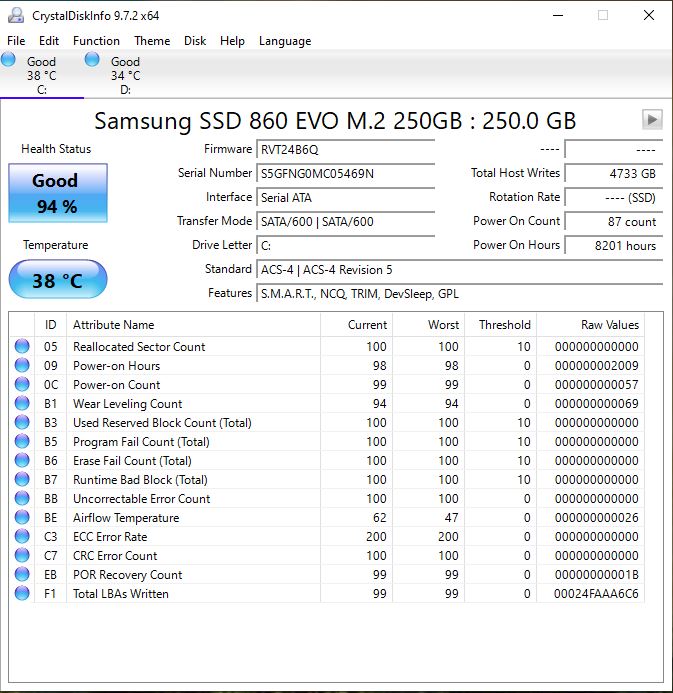Click status orb for CRC Error Count

(22, 555)
